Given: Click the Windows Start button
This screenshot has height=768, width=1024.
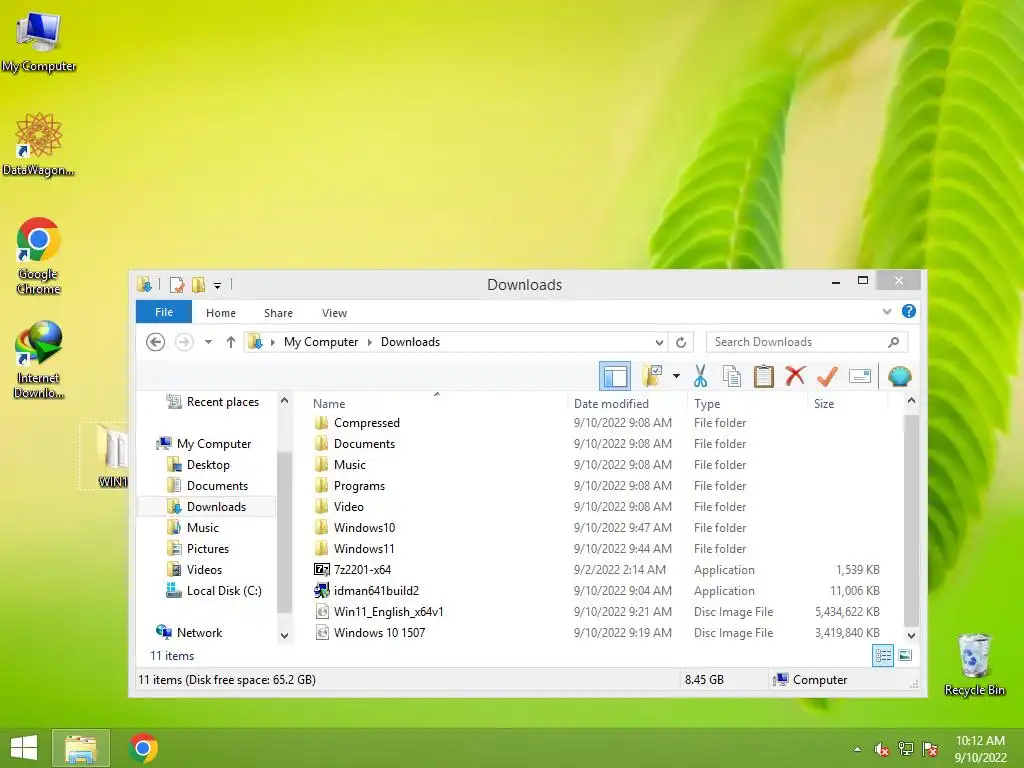Looking at the screenshot, I should (24, 748).
